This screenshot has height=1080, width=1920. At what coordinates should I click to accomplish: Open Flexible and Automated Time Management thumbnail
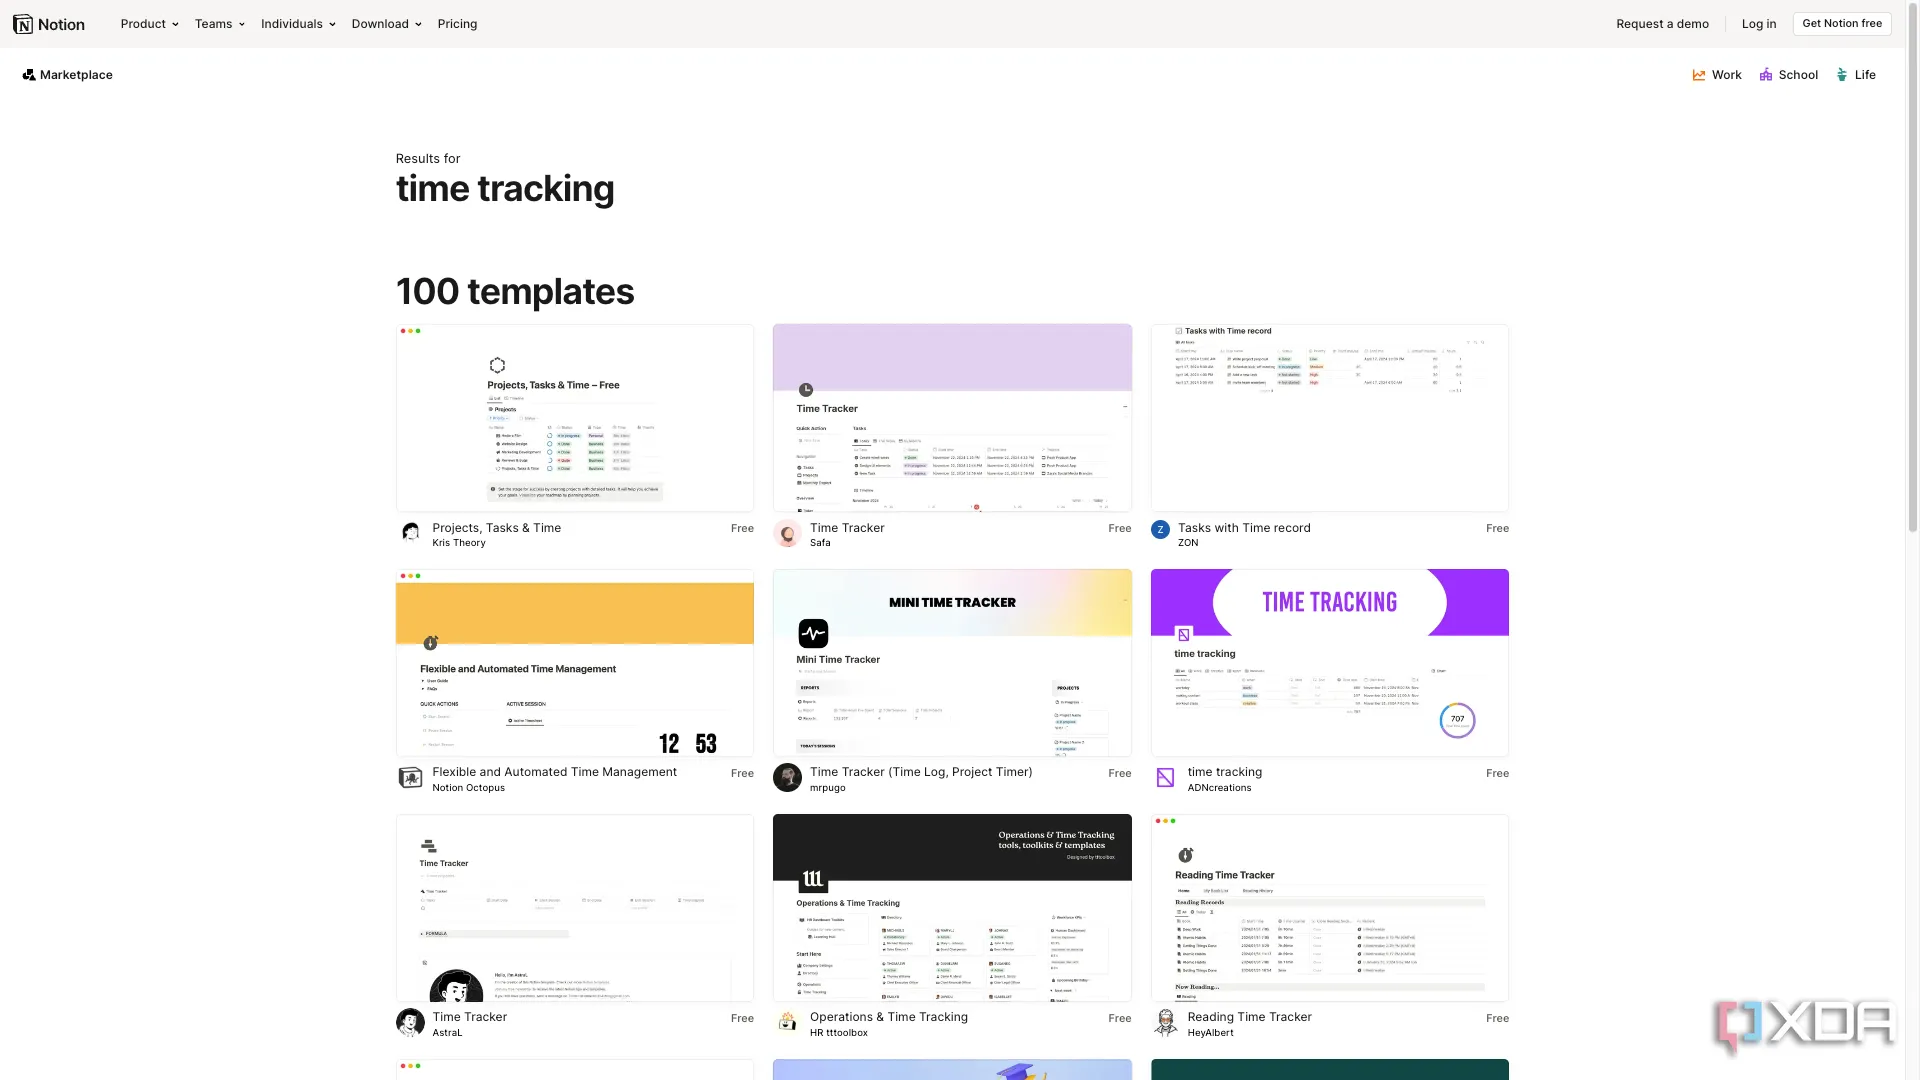pyautogui.click(x=575, y=663)
